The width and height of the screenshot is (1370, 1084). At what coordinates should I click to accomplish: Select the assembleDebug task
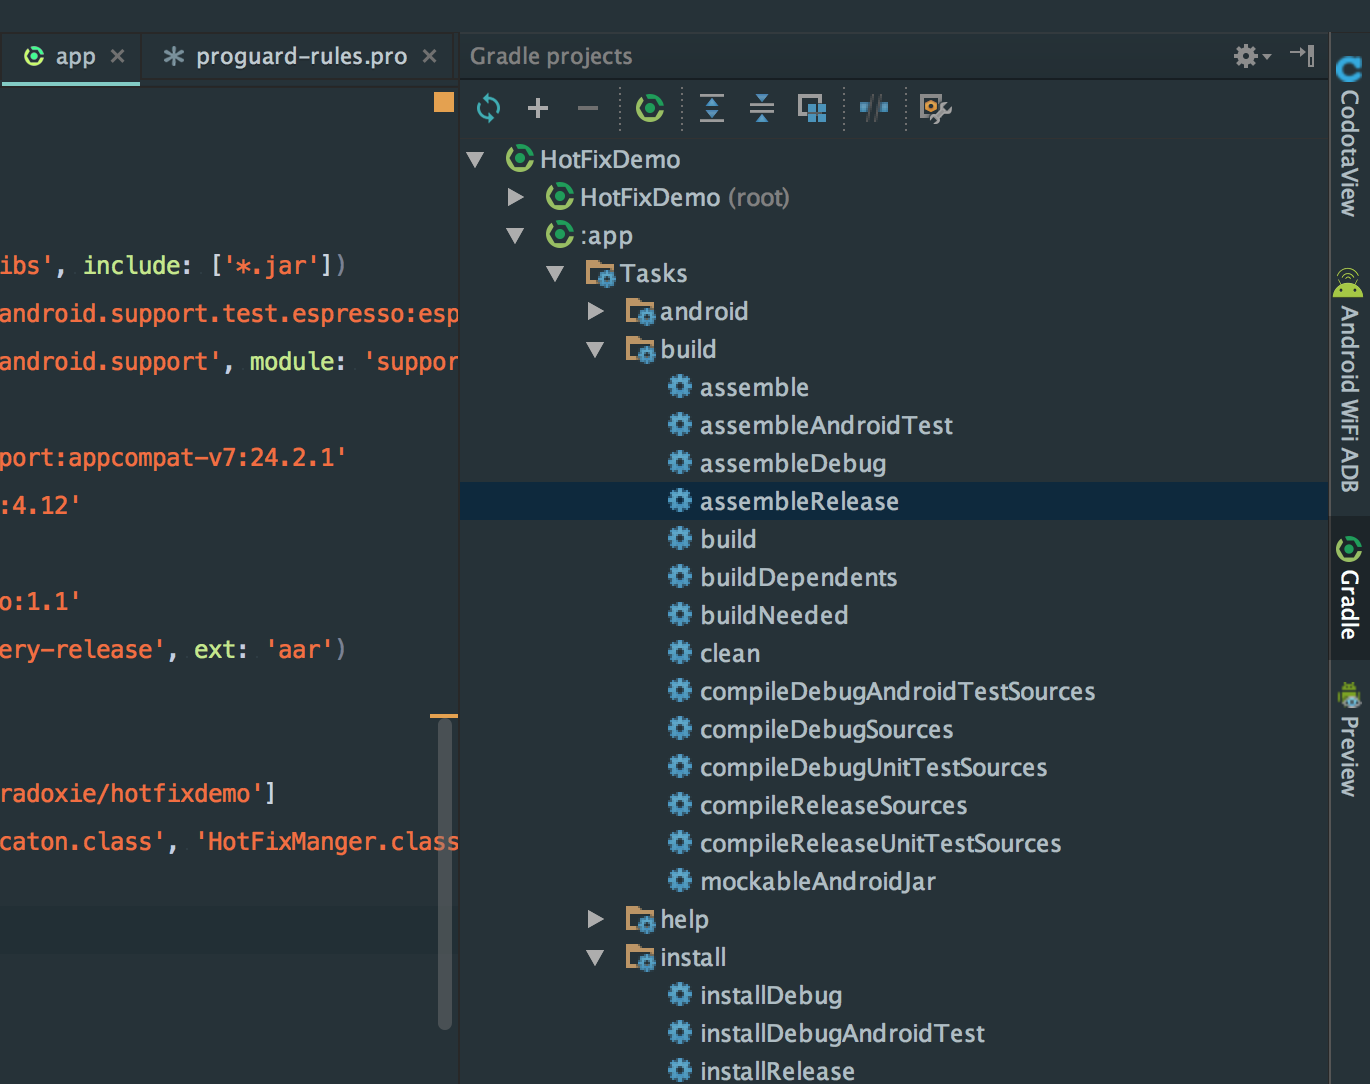(792, 464)
